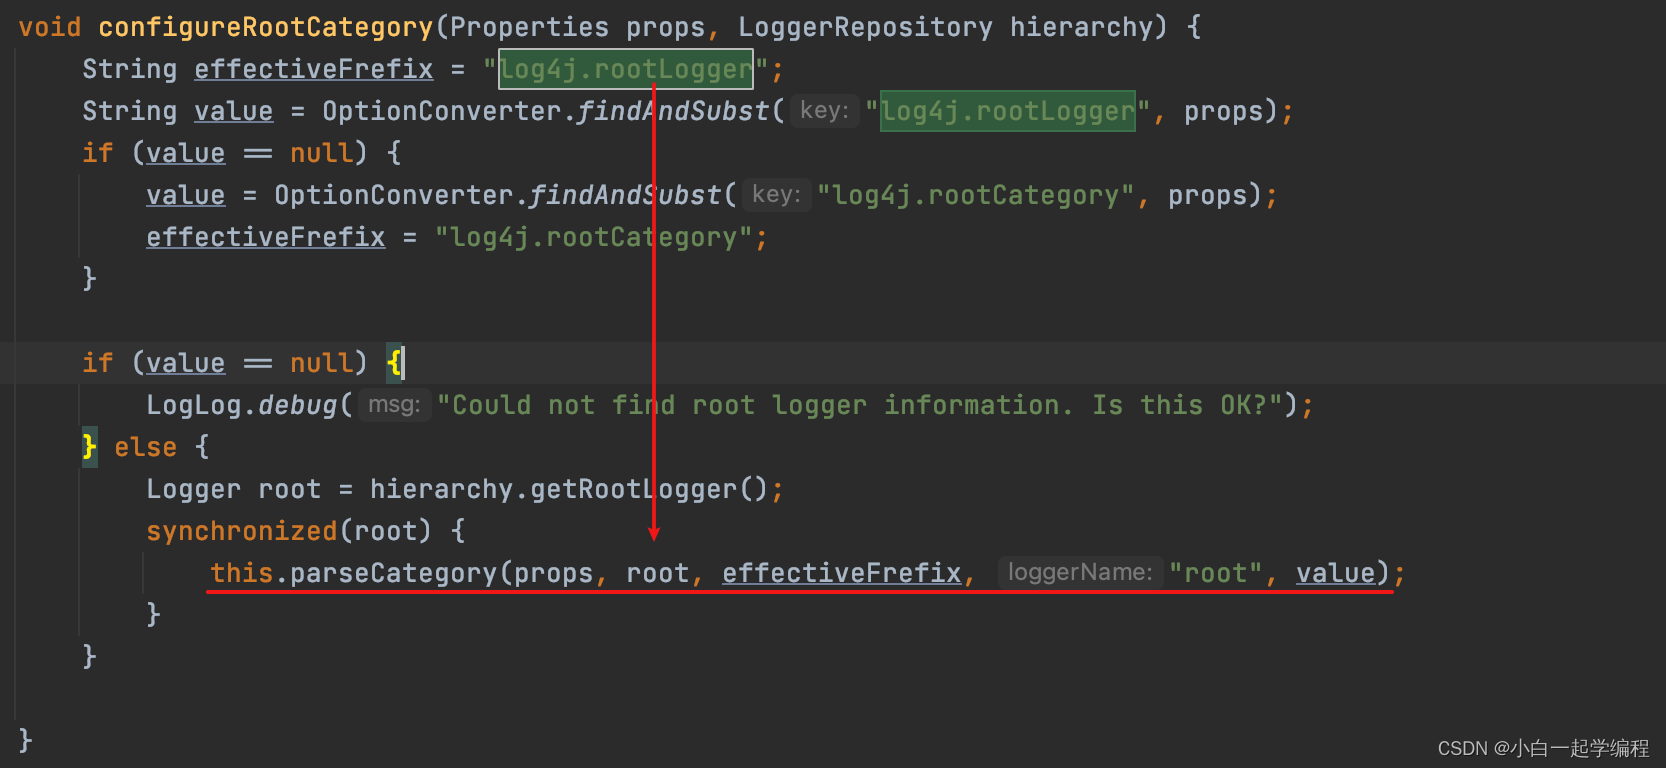The width and height of the screenshot is (1666, 768).
Task: Click root inside the synchronized parentheses
Action: 385,531
